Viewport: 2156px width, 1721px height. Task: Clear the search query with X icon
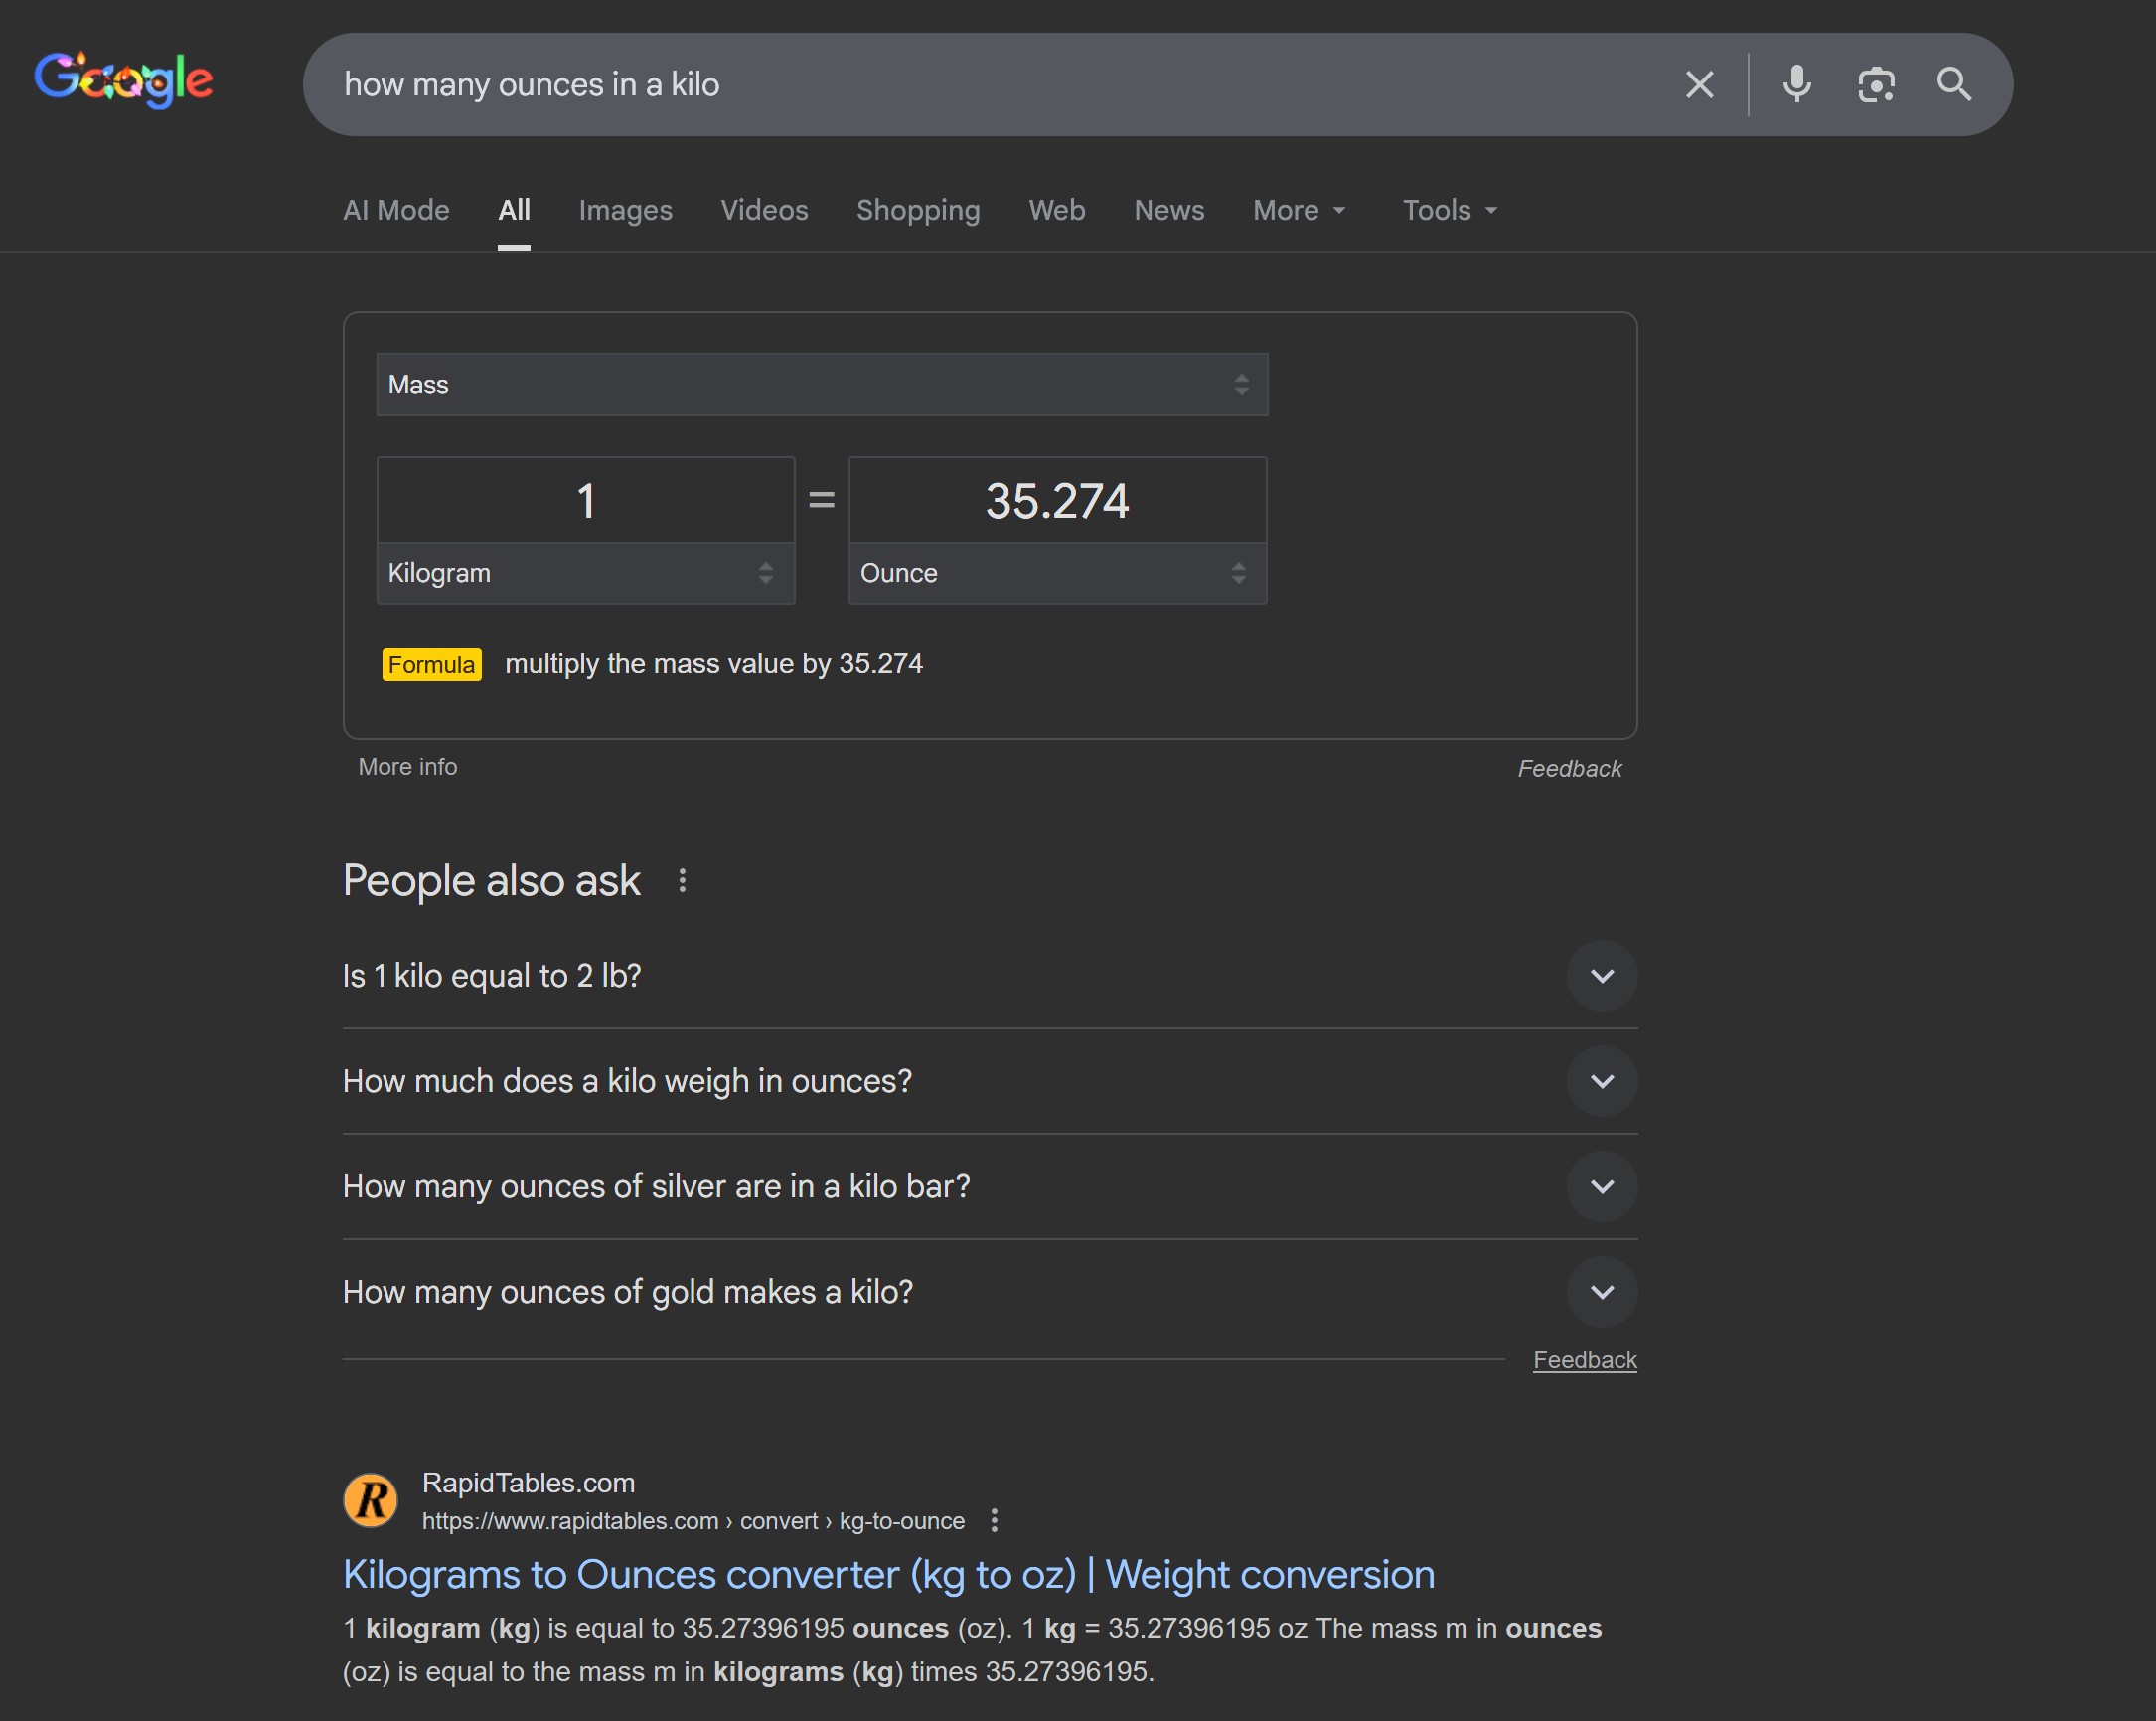click(1699, 85)
